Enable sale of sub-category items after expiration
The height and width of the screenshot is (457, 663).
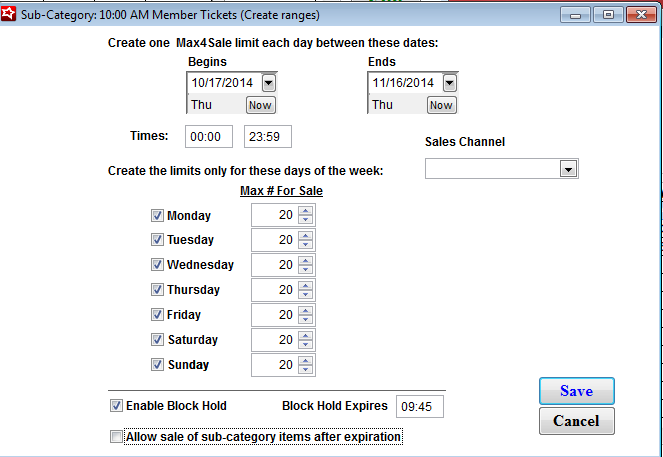click(x=116, y=437)
